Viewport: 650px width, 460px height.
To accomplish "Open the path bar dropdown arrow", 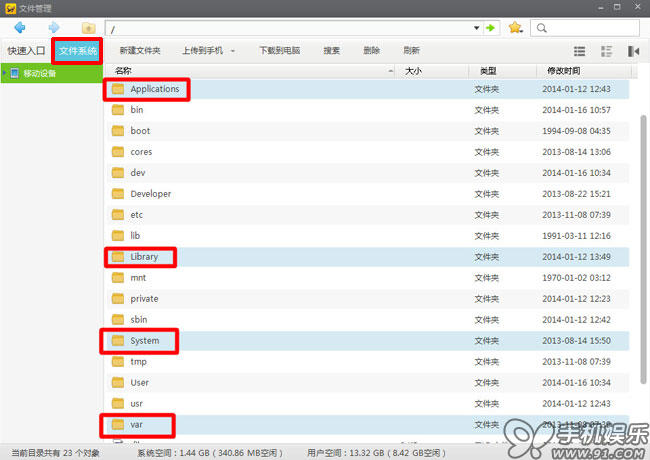I will 477,28.
